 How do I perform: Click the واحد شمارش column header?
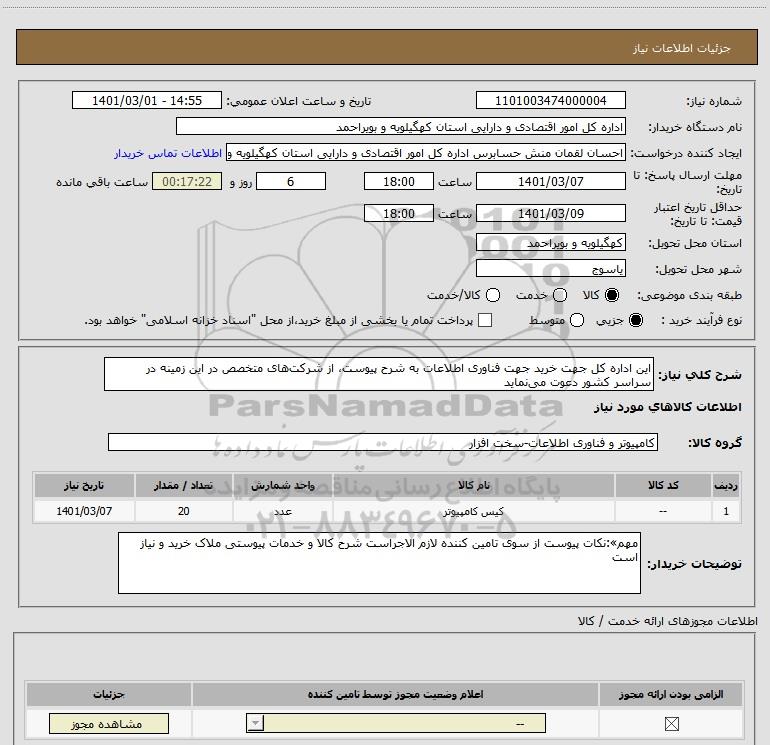tap(283, 486)
